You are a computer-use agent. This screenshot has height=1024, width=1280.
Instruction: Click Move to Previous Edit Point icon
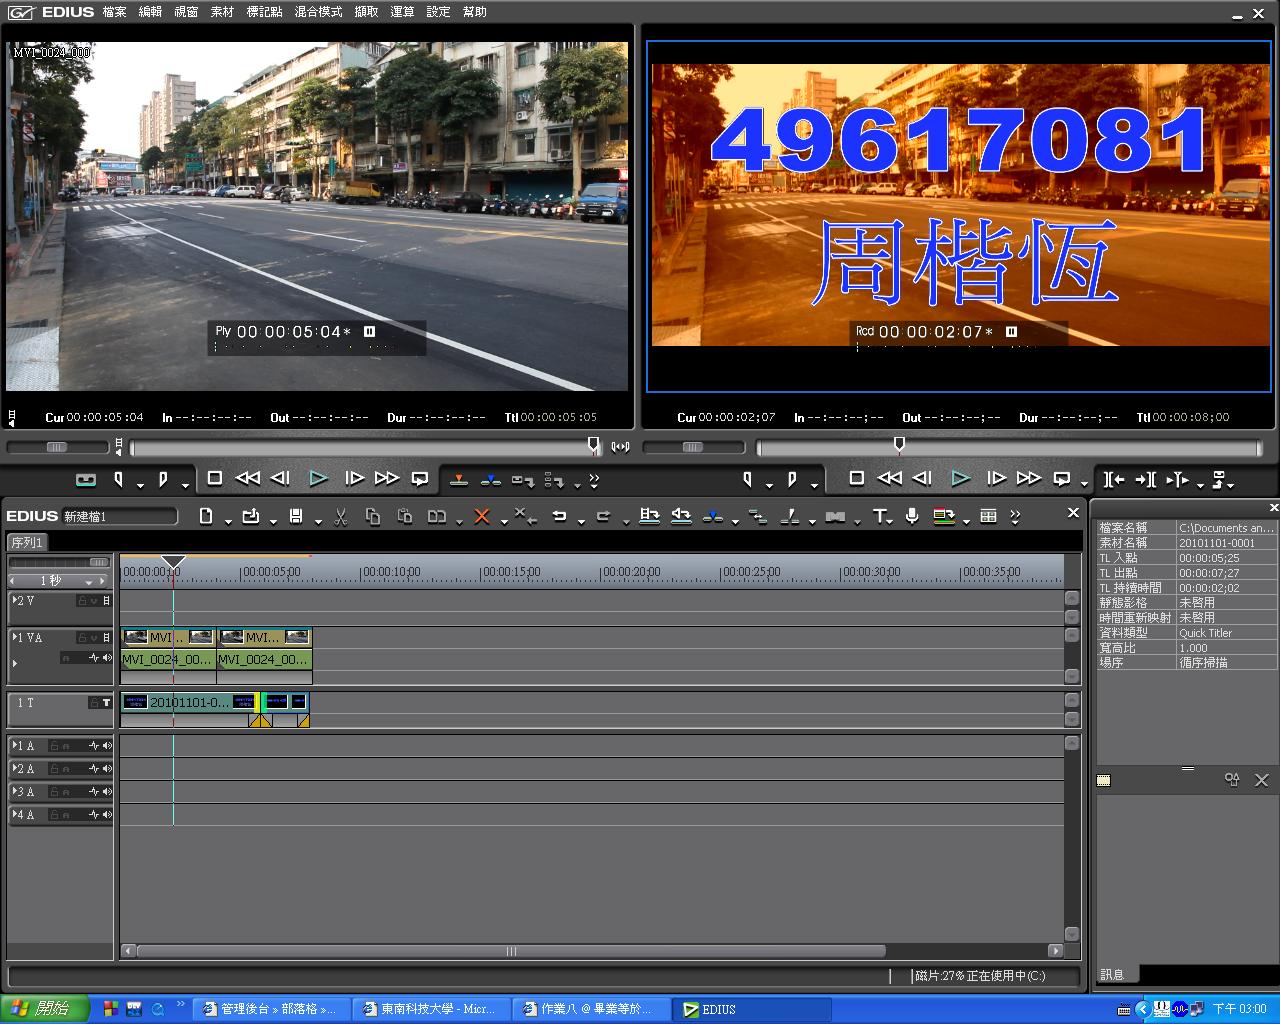tap(1113, 479)
